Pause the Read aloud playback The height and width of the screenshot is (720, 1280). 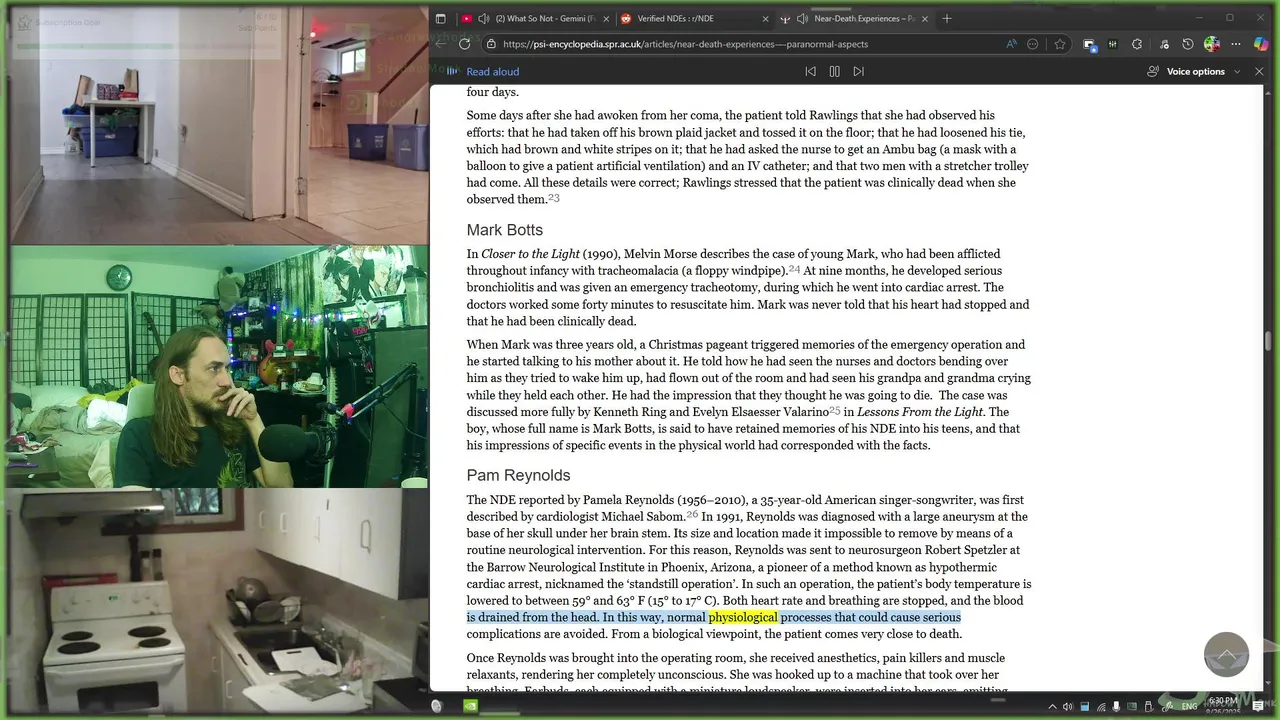coord(834,72)
